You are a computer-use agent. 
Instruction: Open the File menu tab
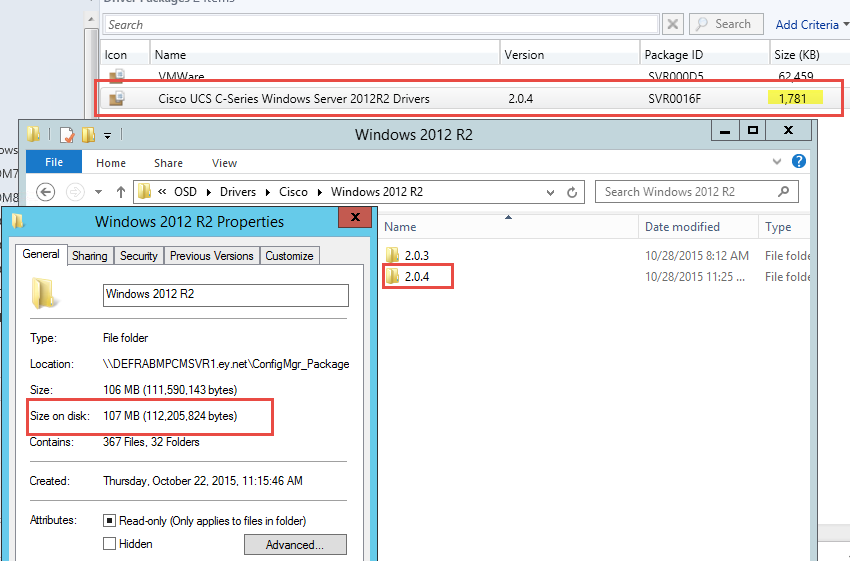(54, 162)
